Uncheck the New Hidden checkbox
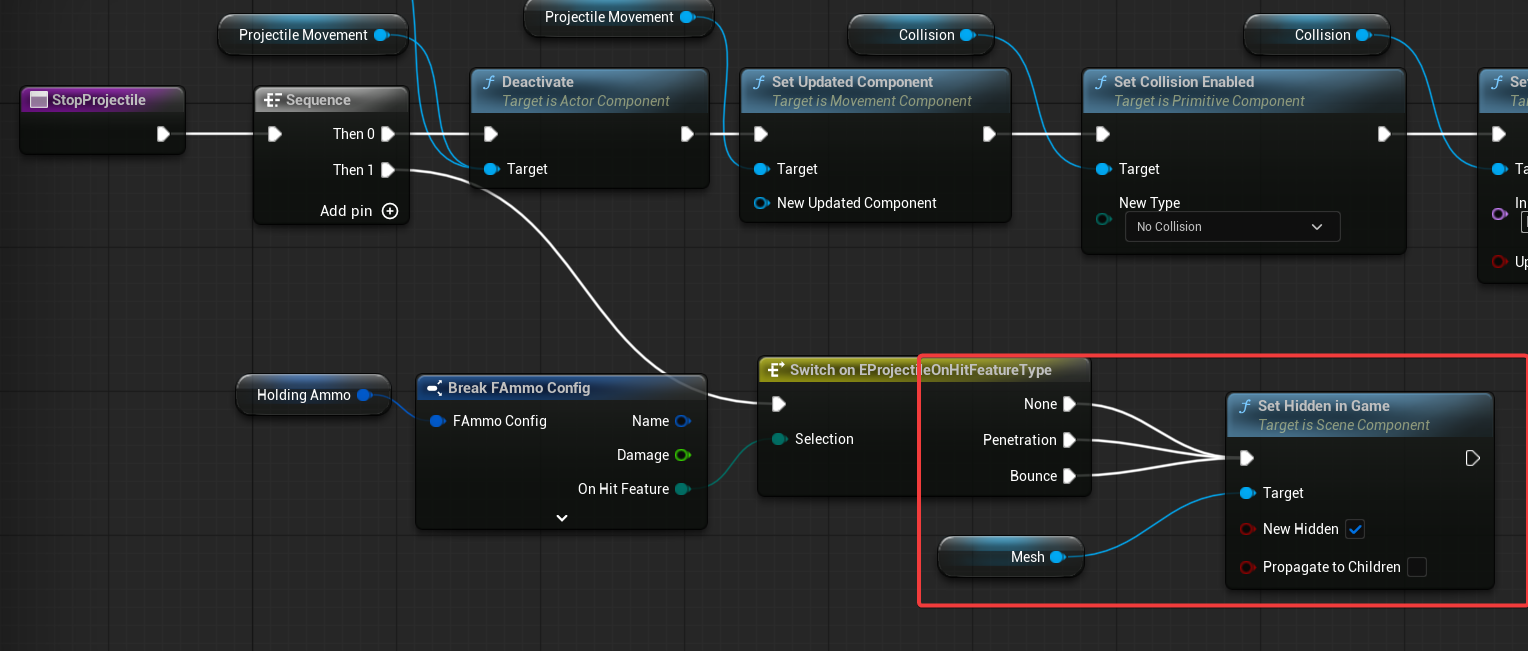1528x651 pixels. 1355,529
